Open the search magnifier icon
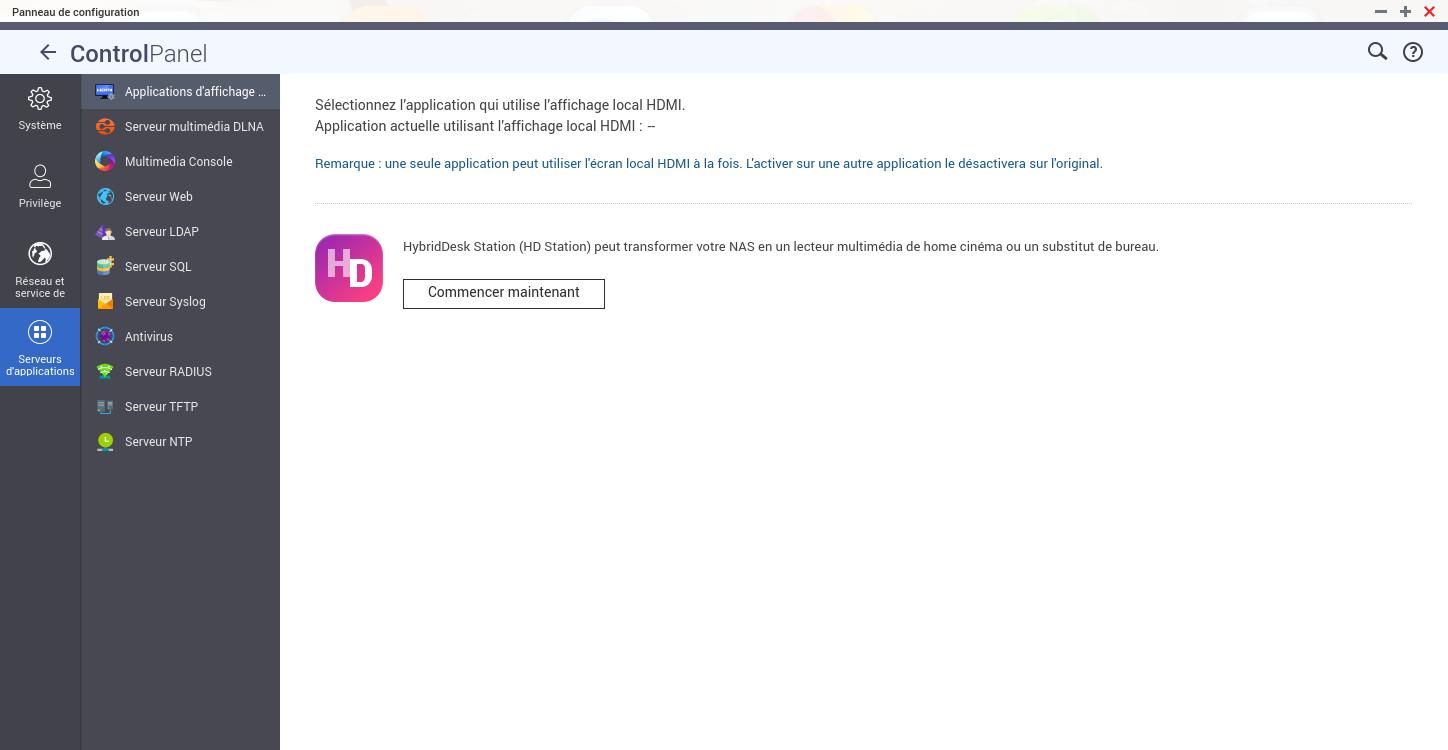 [1377, 52]
